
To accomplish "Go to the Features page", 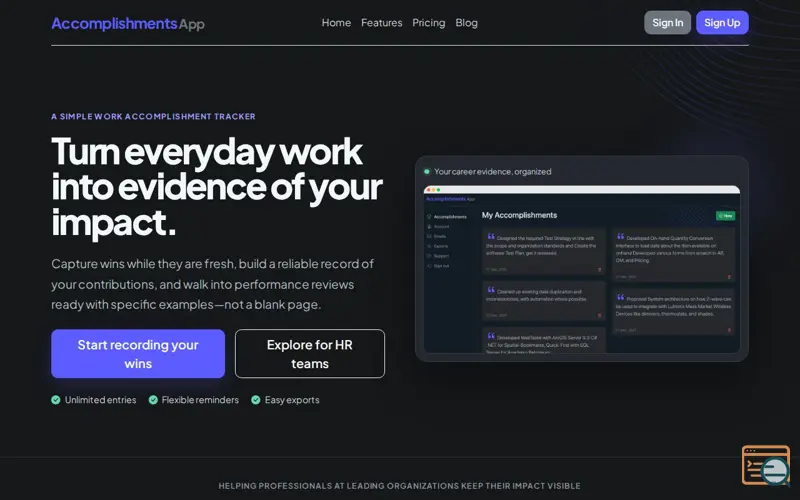I will pos(382,23).
